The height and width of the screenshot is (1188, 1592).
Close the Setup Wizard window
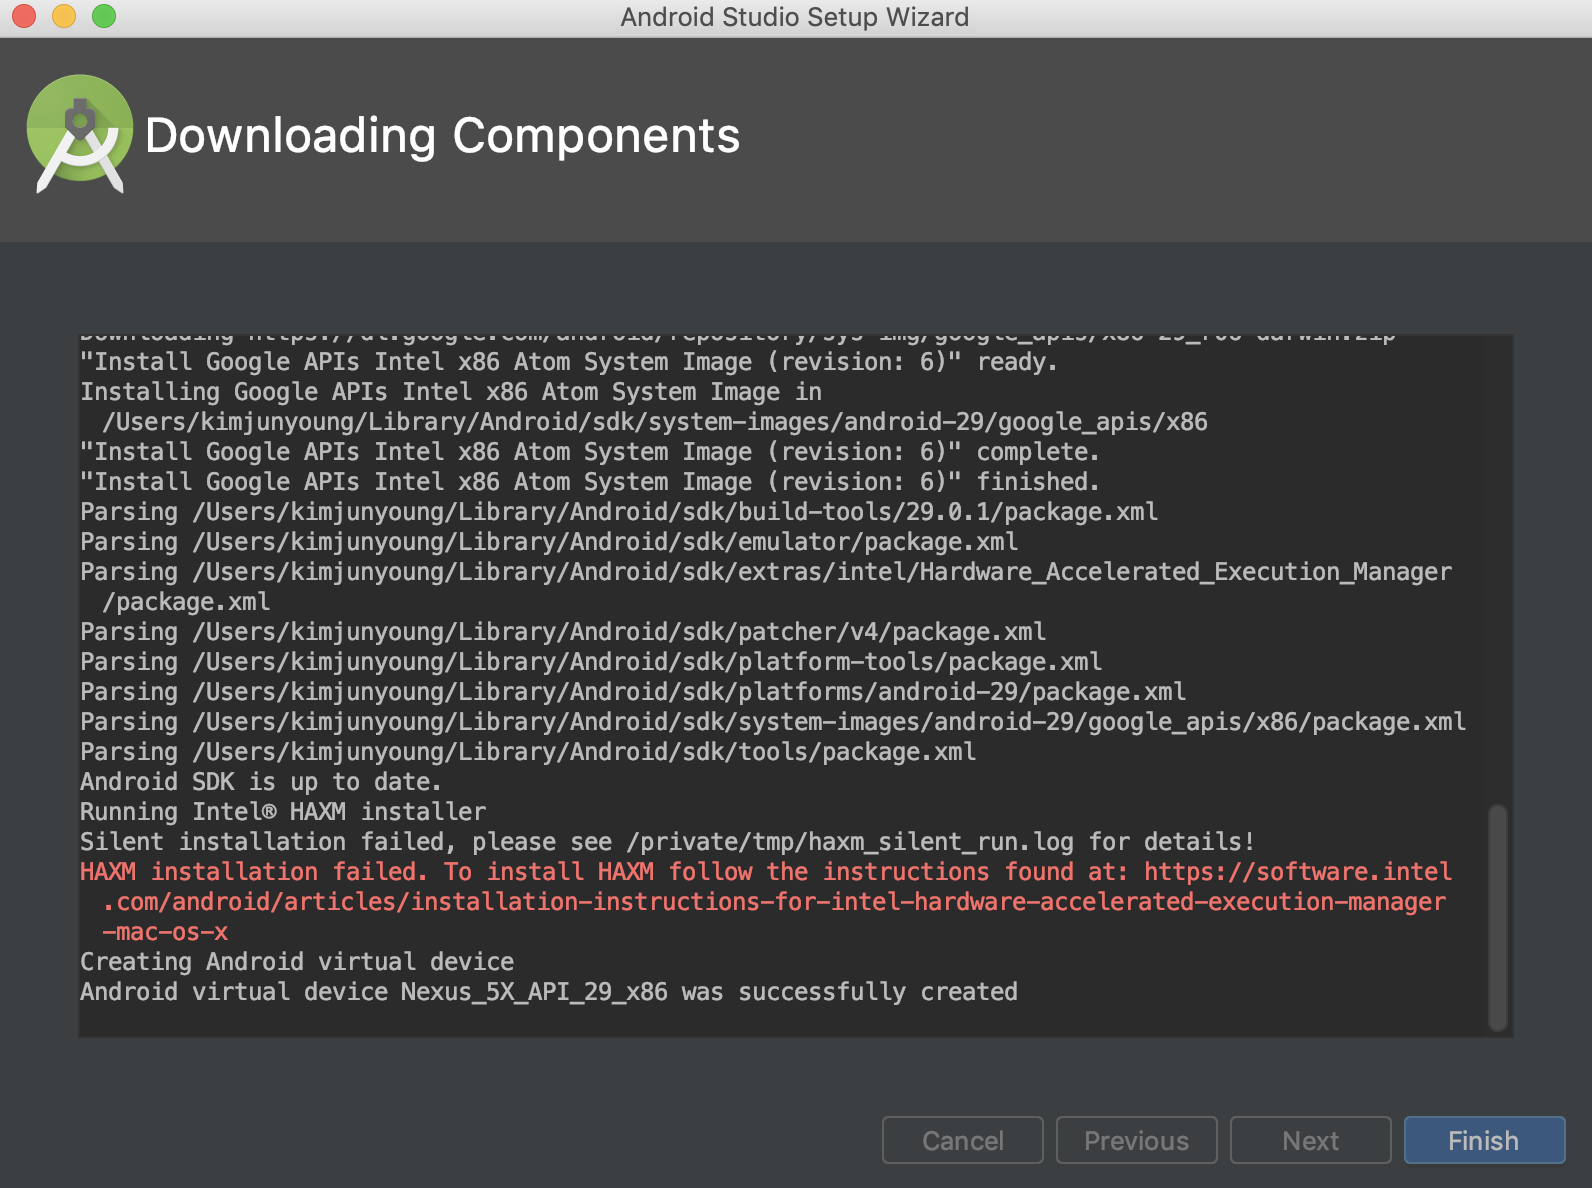click(24, 16)
